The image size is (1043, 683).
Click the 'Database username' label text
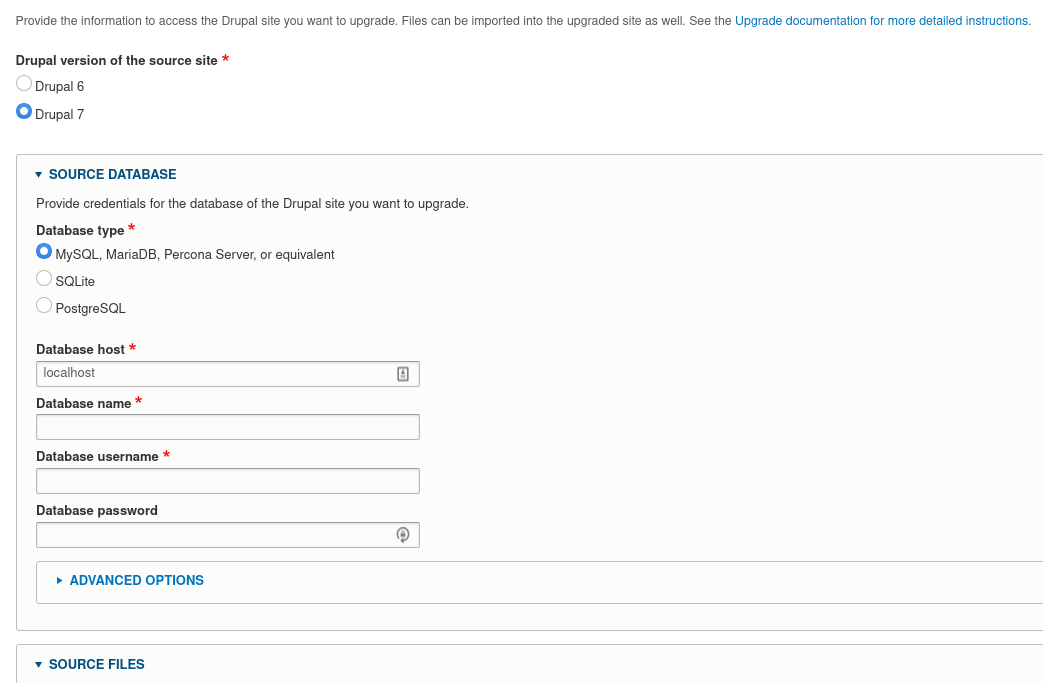click(97, 456)
